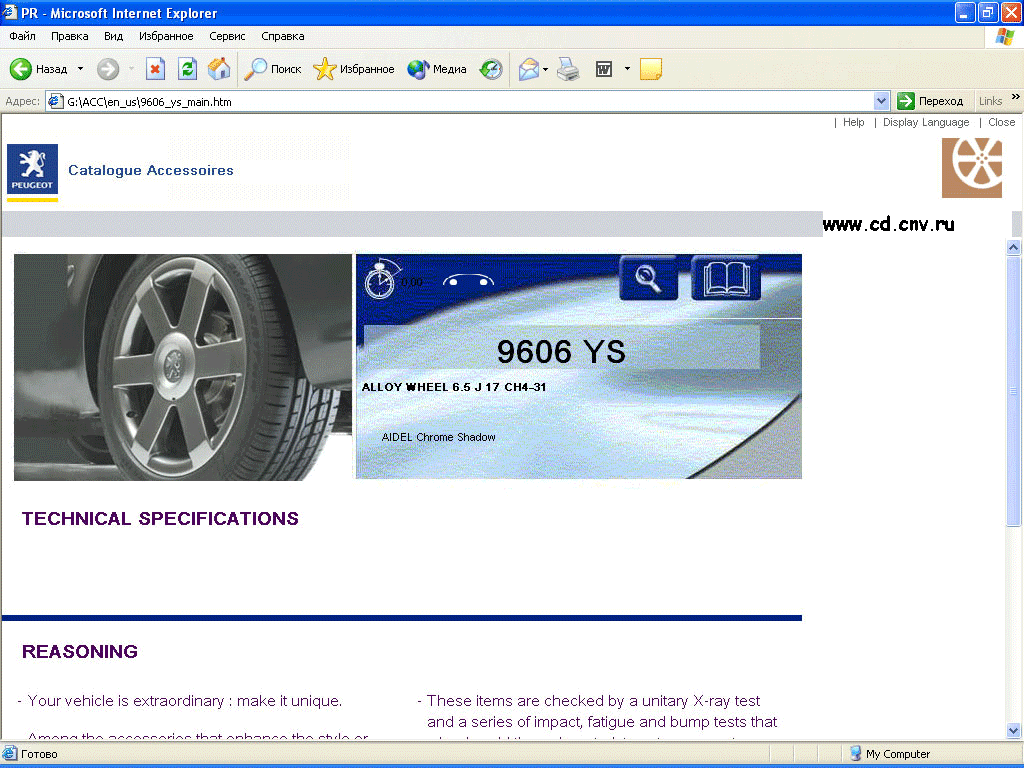Open the Help link
This screenshot has width=1024, height=768.
click(x=853, y=122)
